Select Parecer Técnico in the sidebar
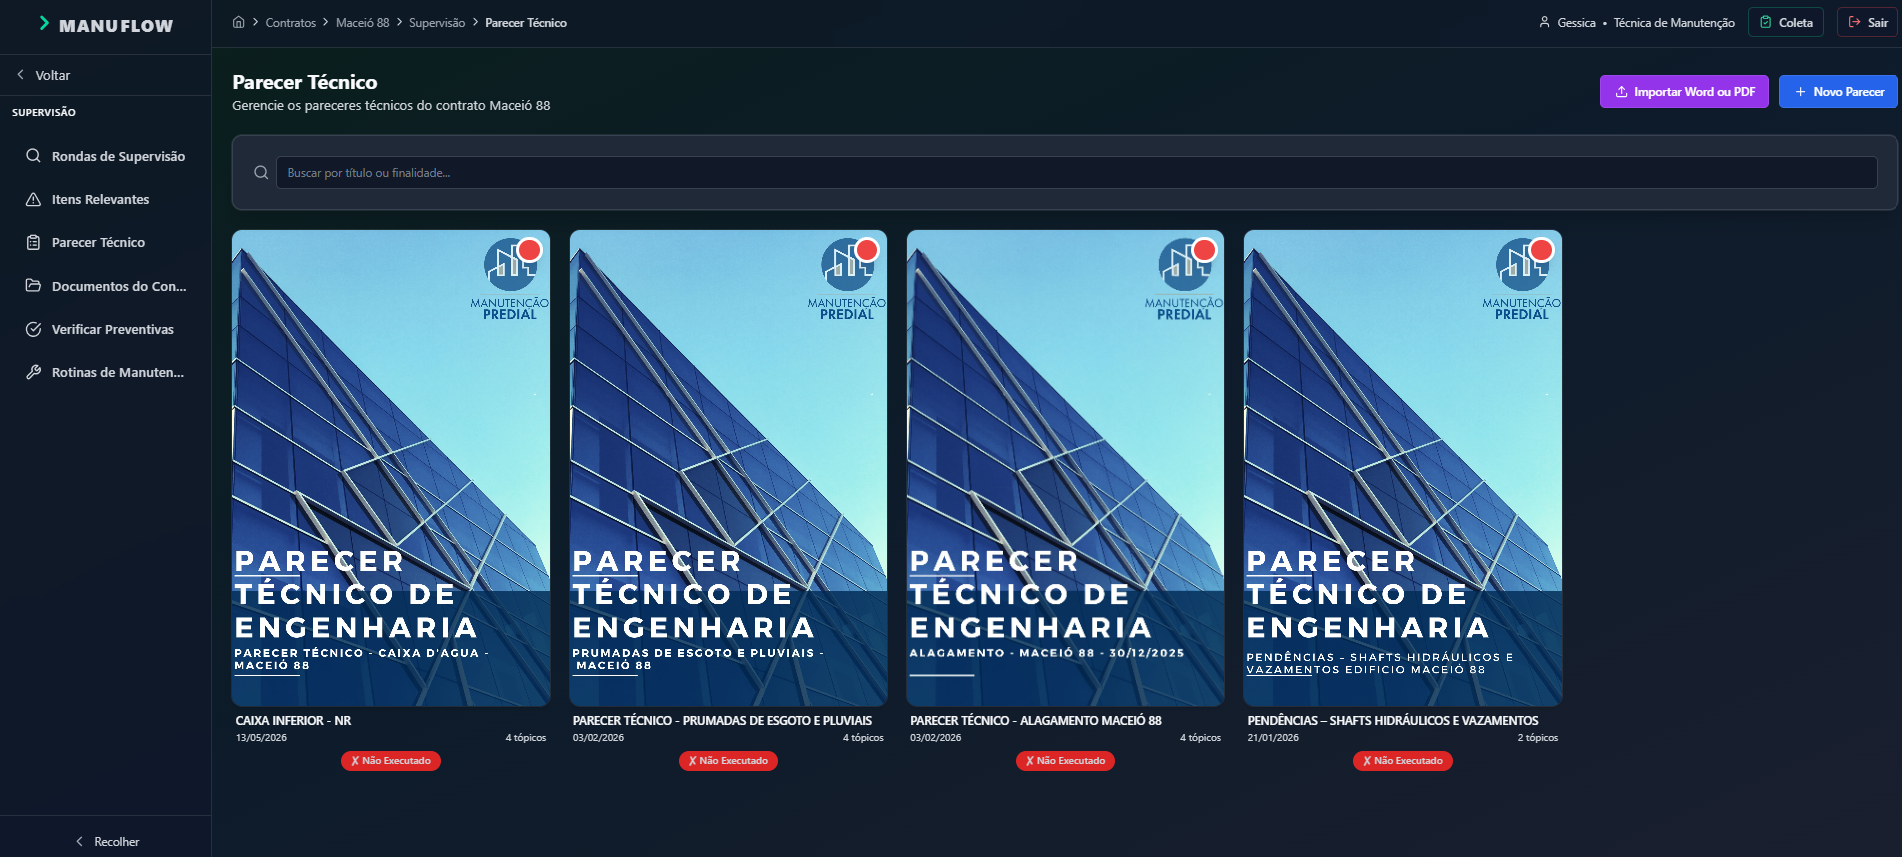This screenshot has height=857, width=1902. 106,242
